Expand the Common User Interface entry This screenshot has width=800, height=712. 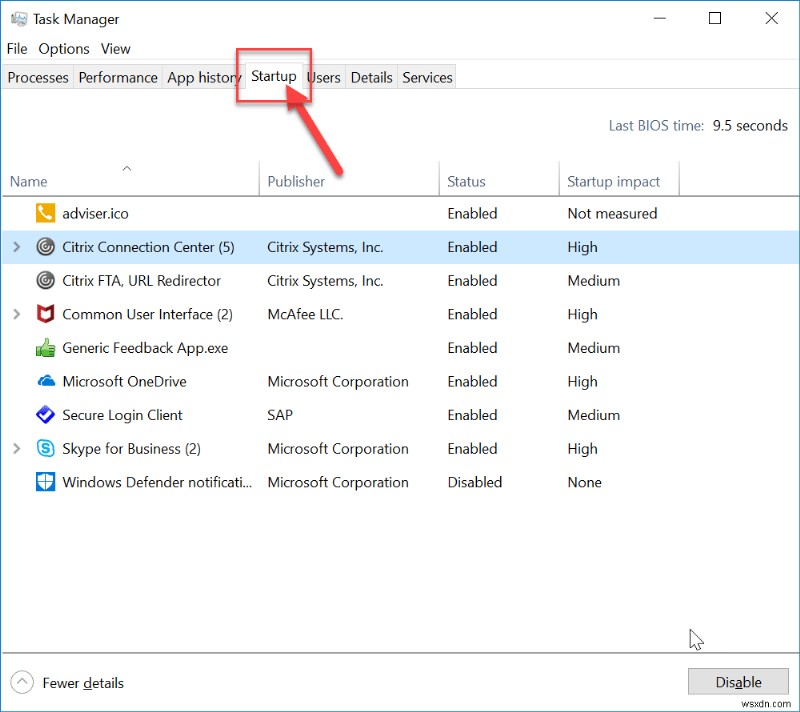17,314
